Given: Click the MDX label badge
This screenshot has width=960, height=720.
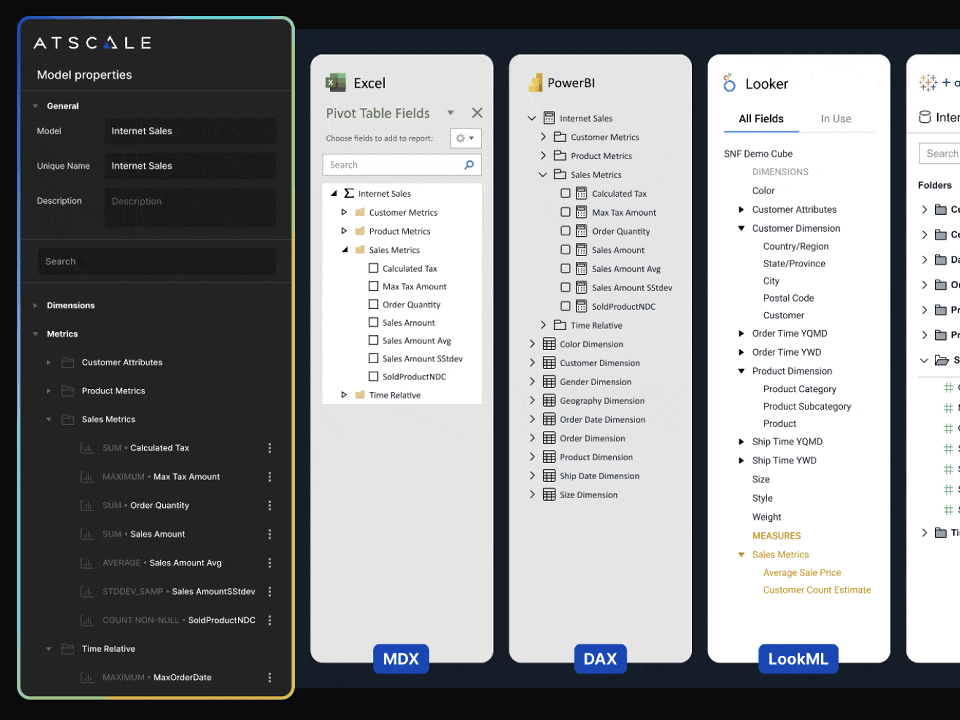Looking at the screenshot, I should [x=401, y=659].
